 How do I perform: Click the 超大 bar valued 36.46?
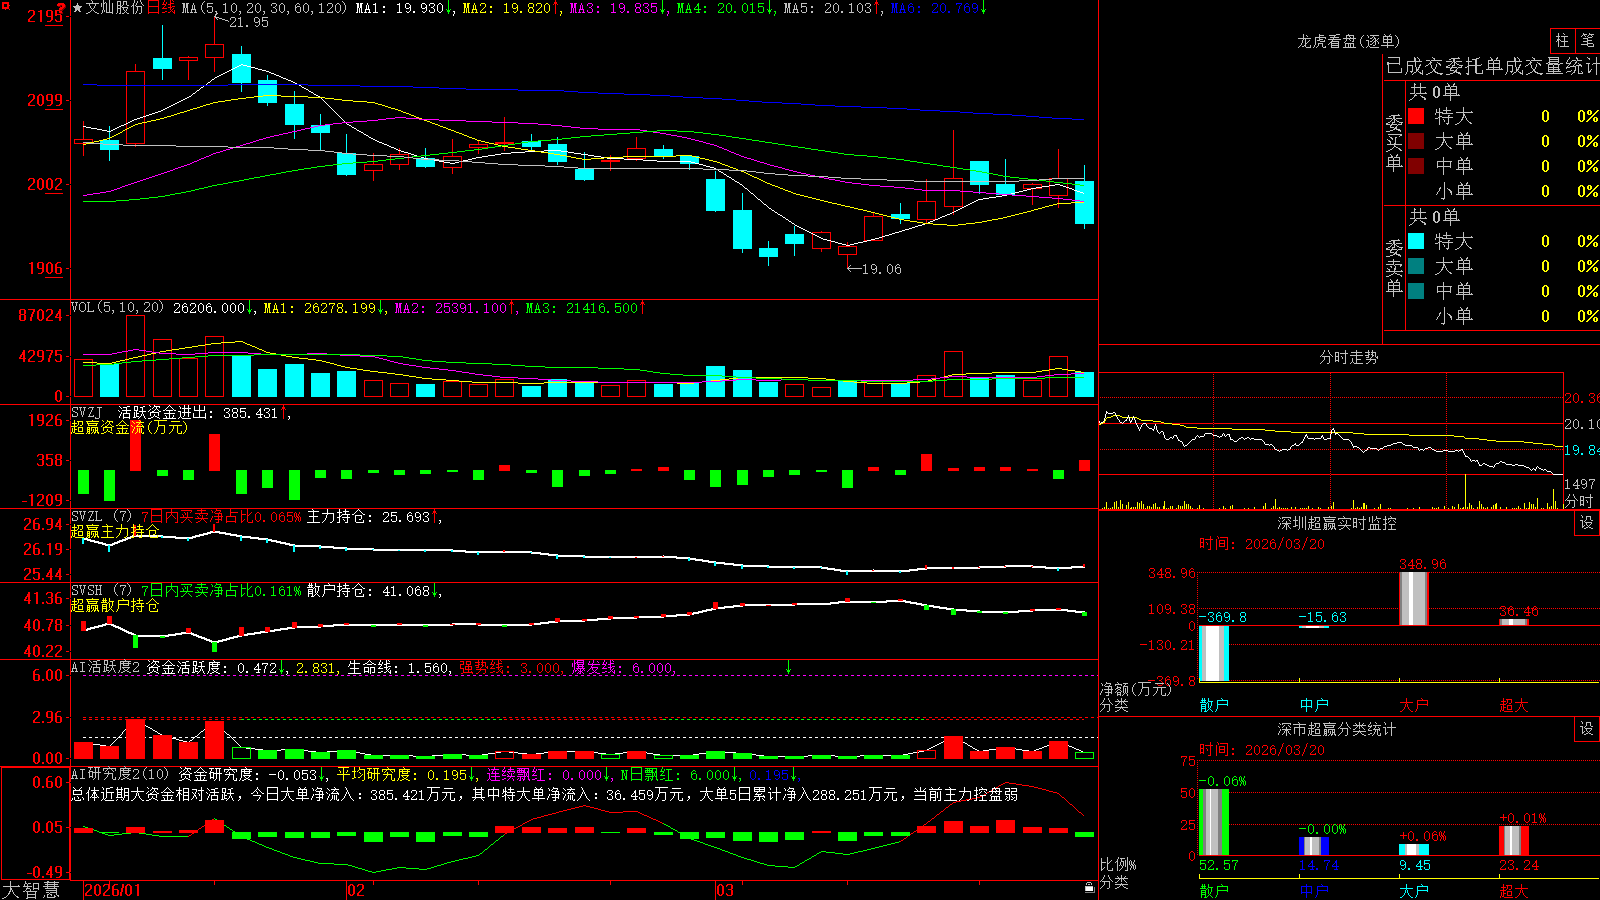click(1513, 622)
